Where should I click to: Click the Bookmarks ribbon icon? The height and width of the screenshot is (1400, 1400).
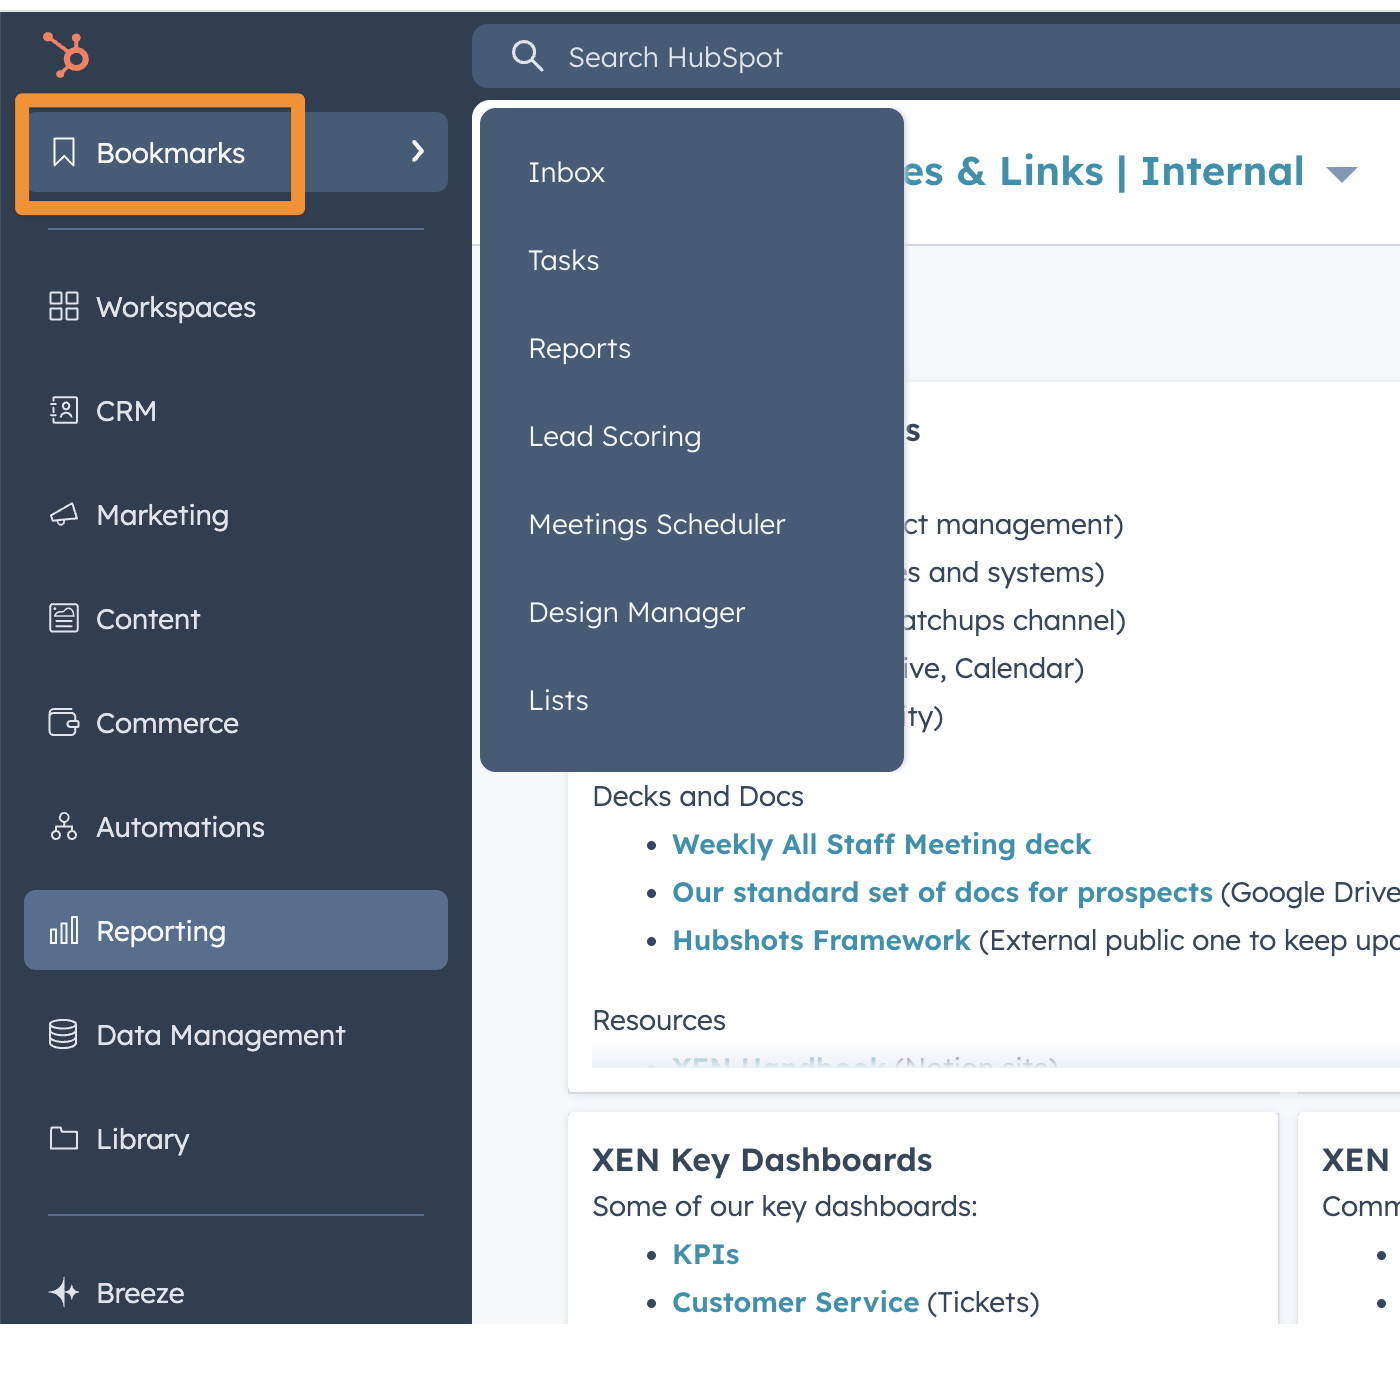tap(64, 153)
